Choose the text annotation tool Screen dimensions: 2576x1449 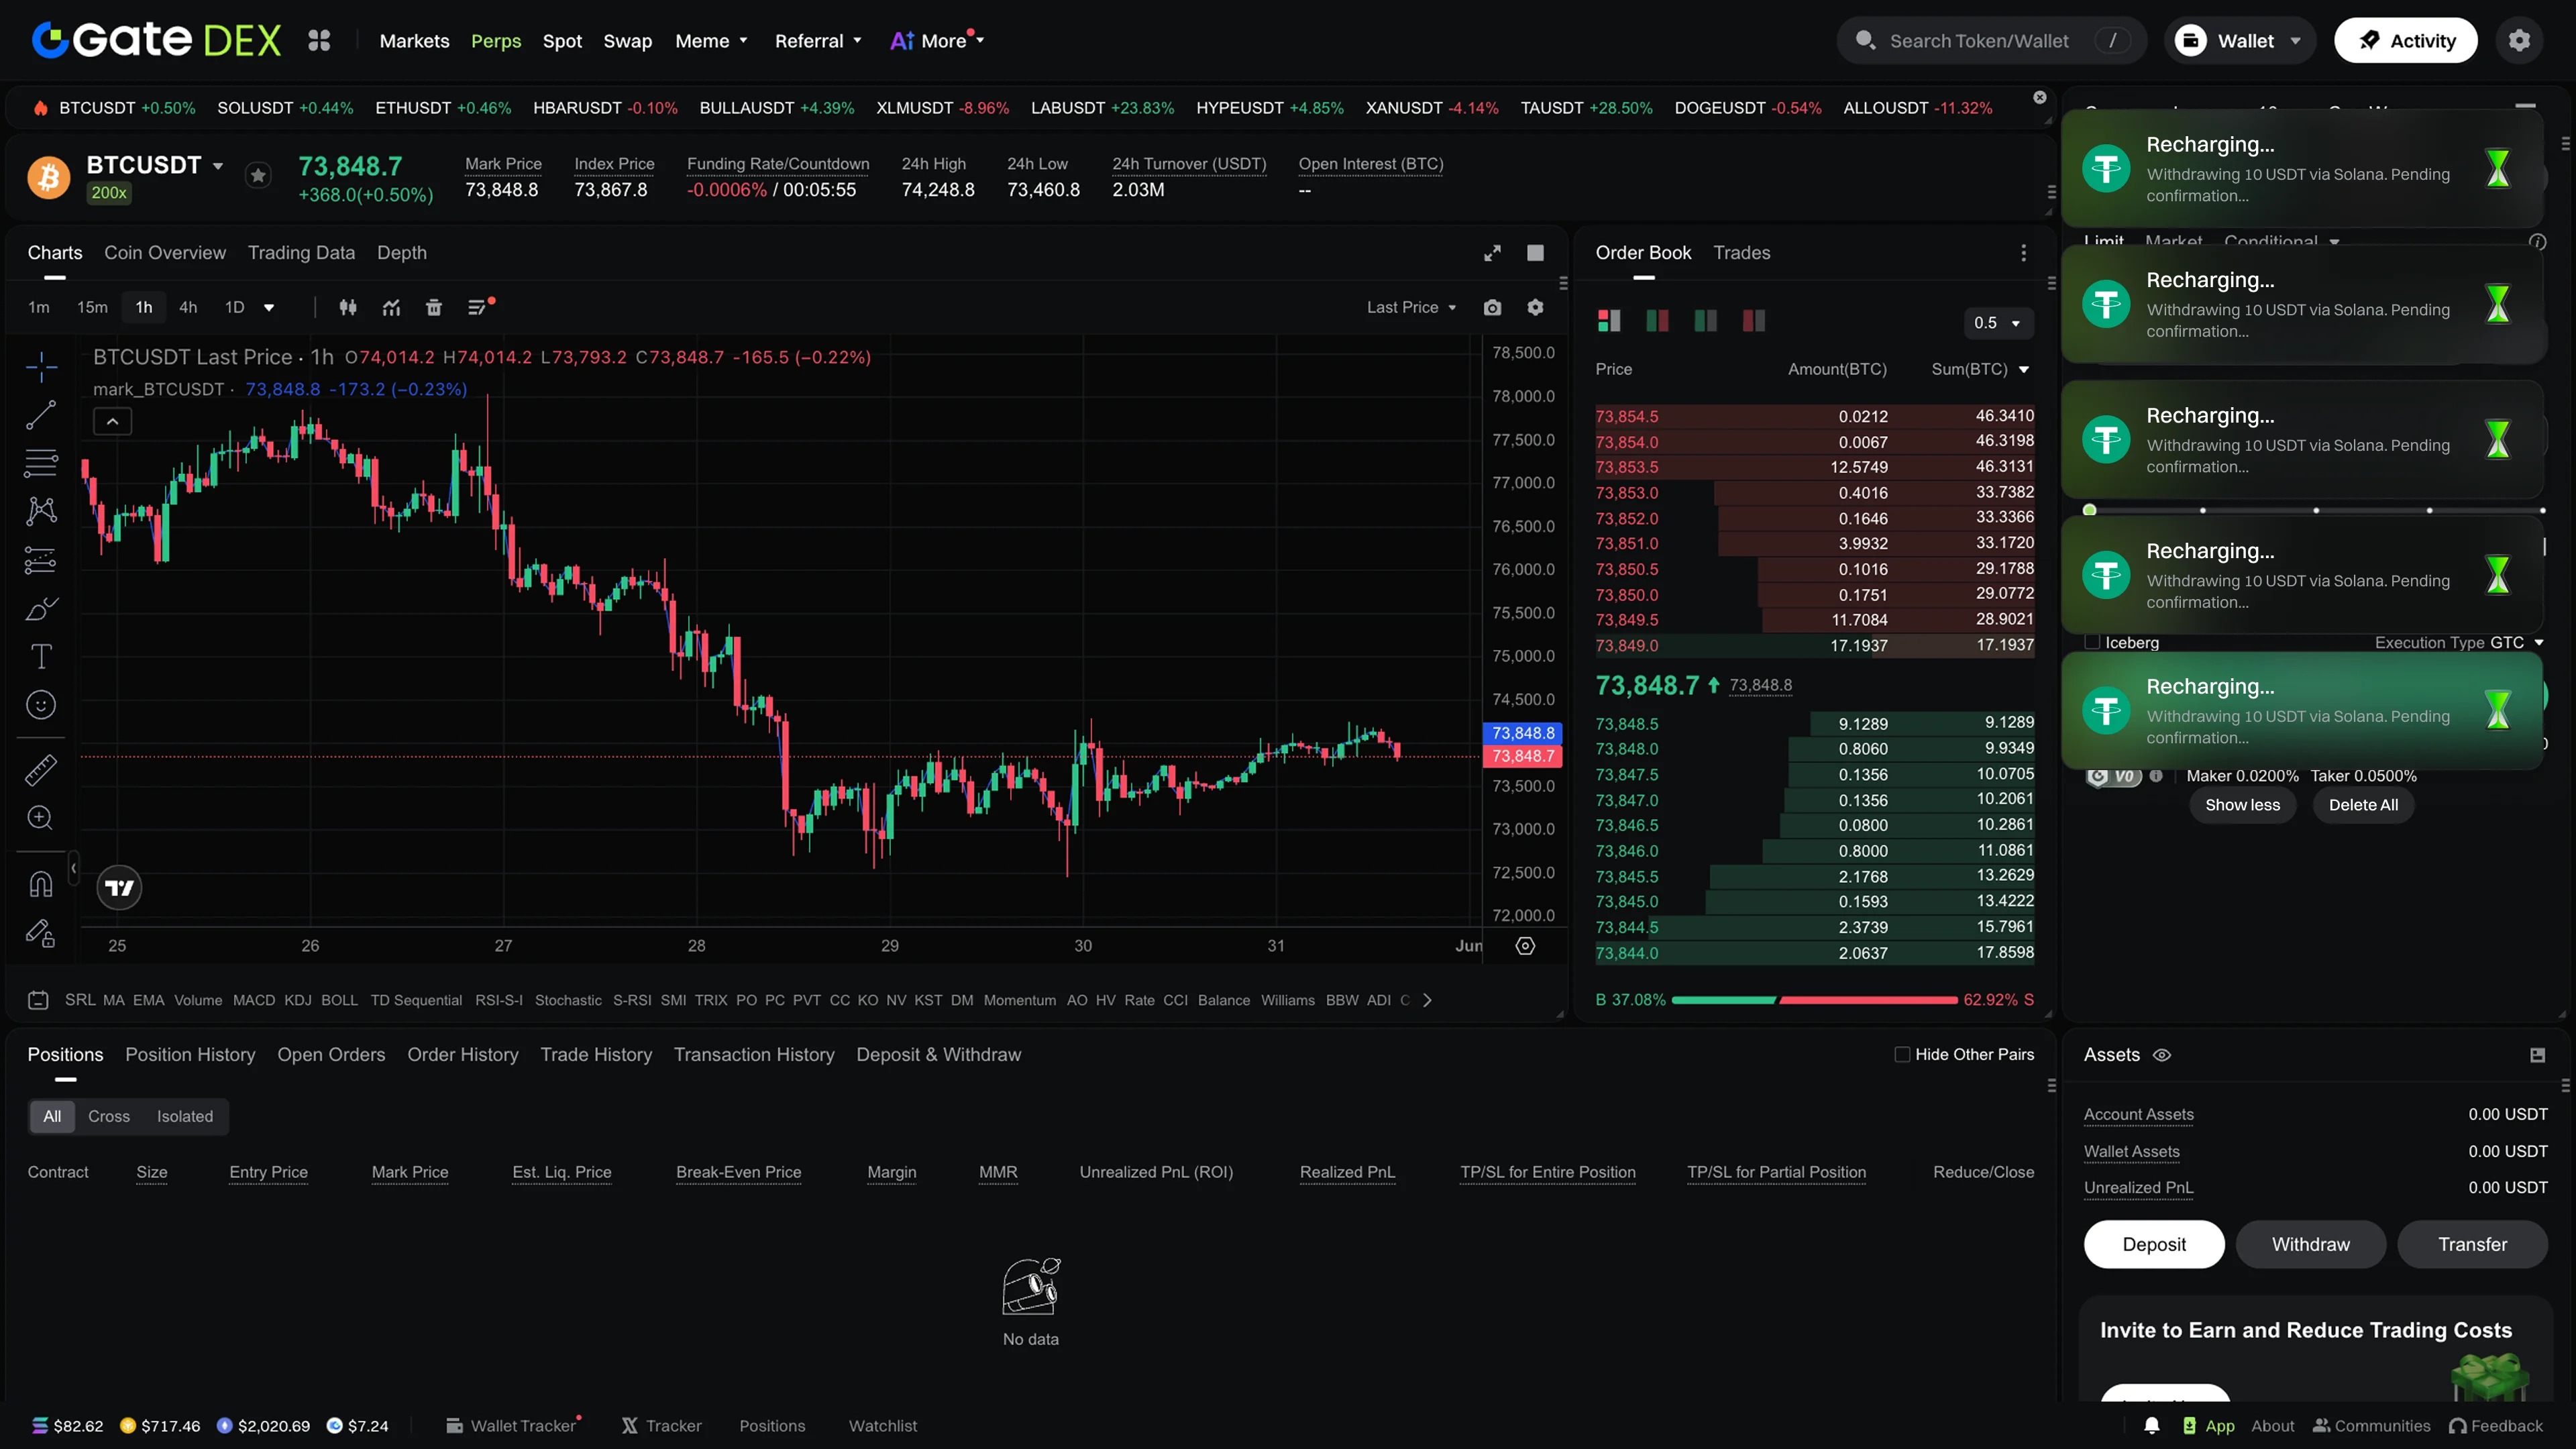41,656
